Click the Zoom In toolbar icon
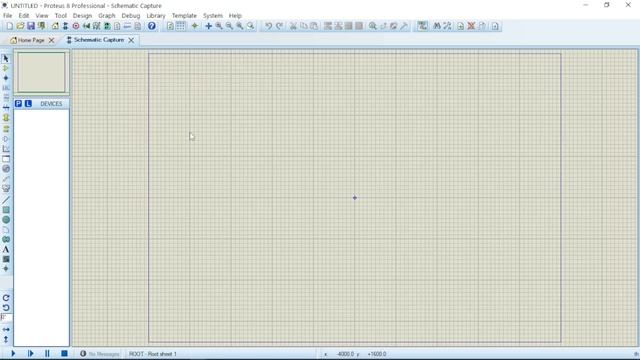 [219, 26]
